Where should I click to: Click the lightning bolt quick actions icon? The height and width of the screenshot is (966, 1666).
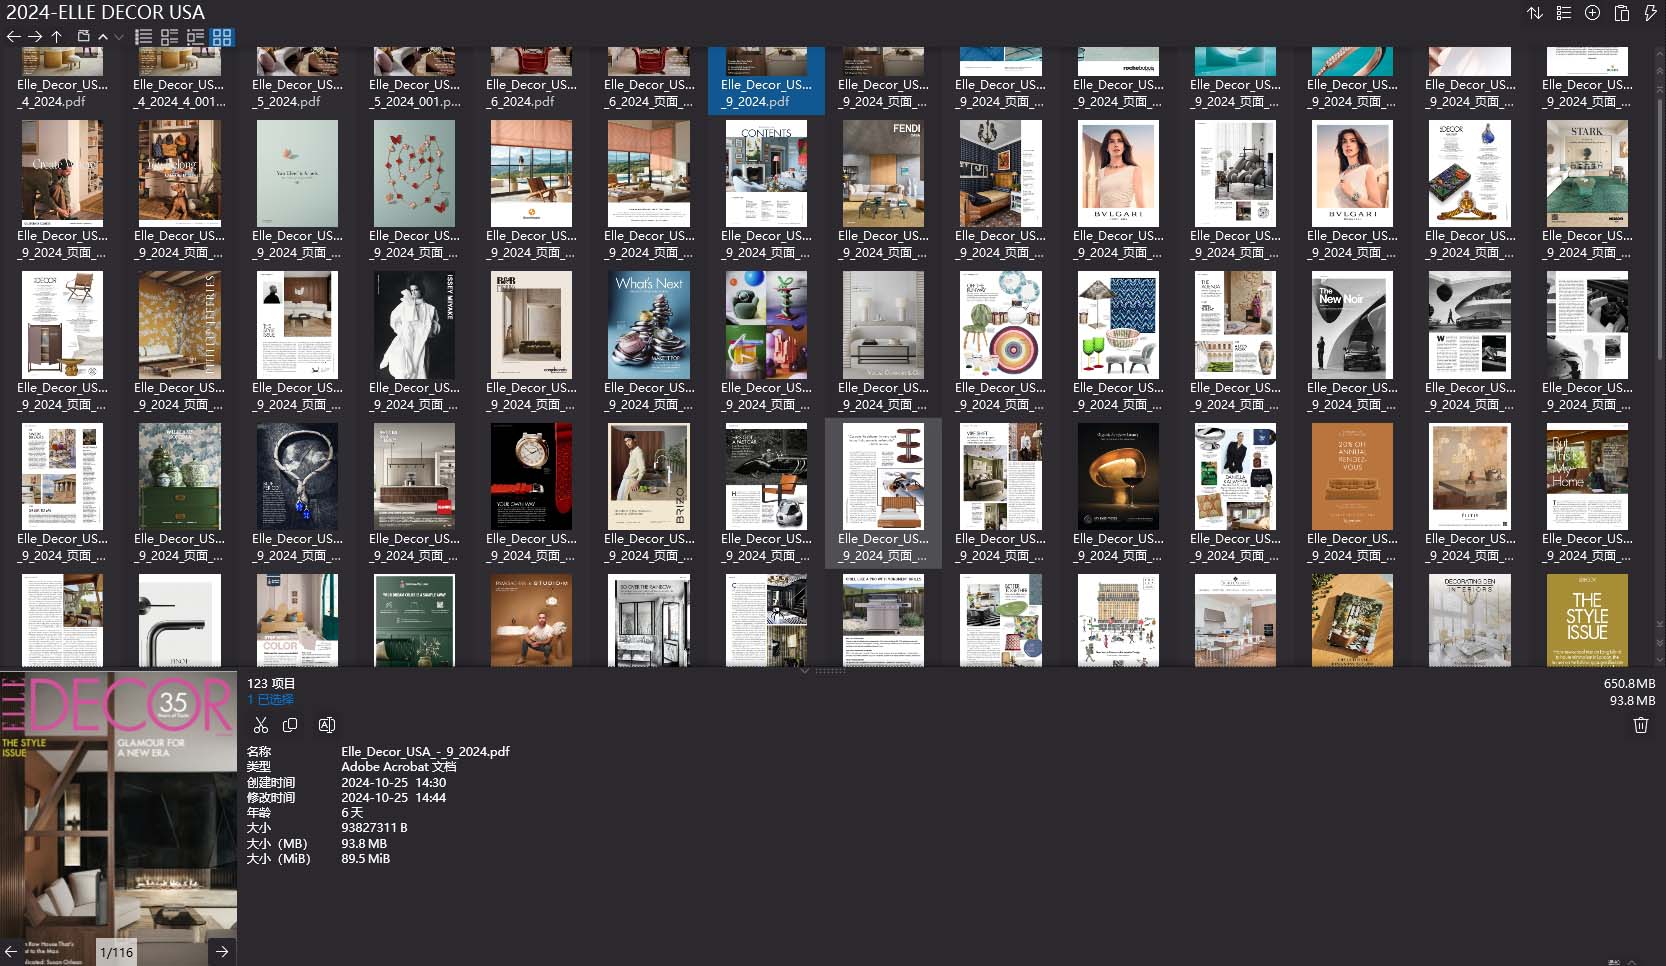click(x=1650, y=13)
